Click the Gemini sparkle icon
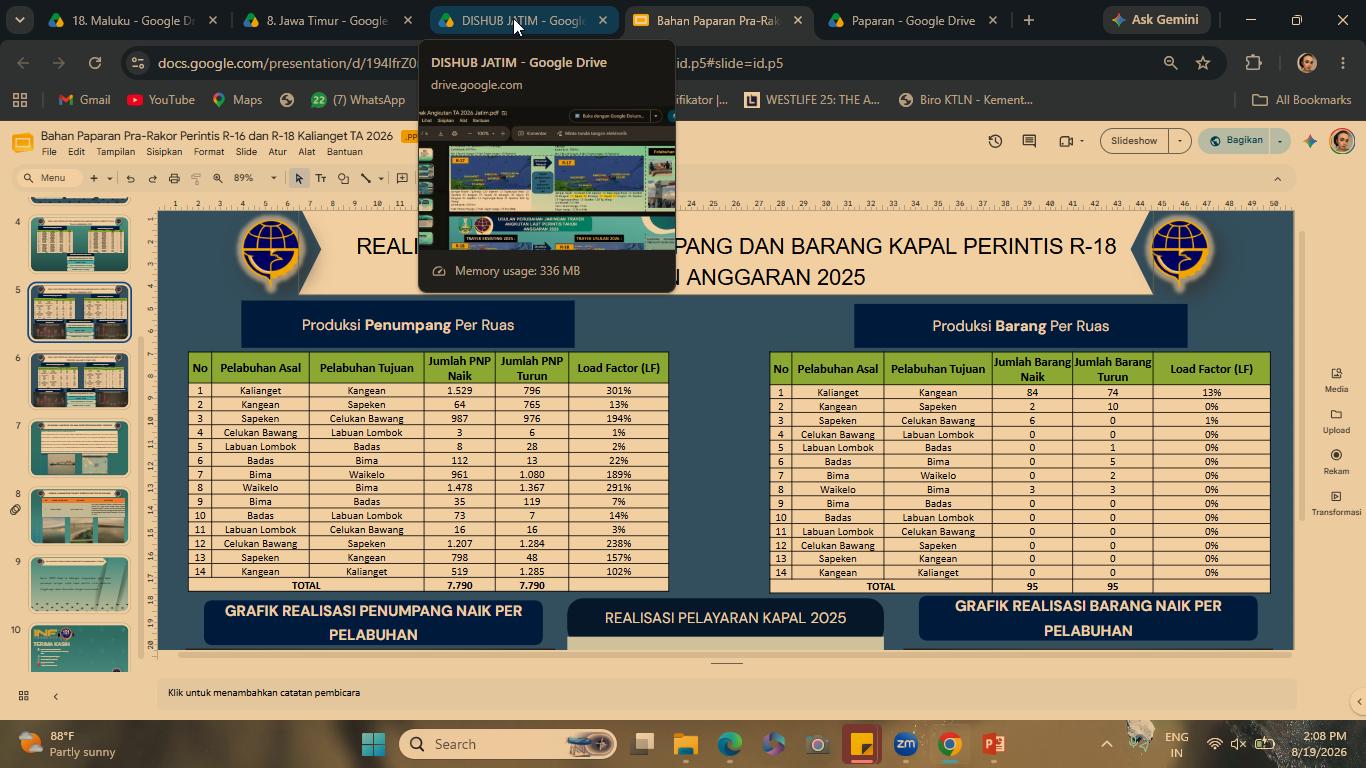This screenshot has height=768, width=1366. [x=1310, y=141]
